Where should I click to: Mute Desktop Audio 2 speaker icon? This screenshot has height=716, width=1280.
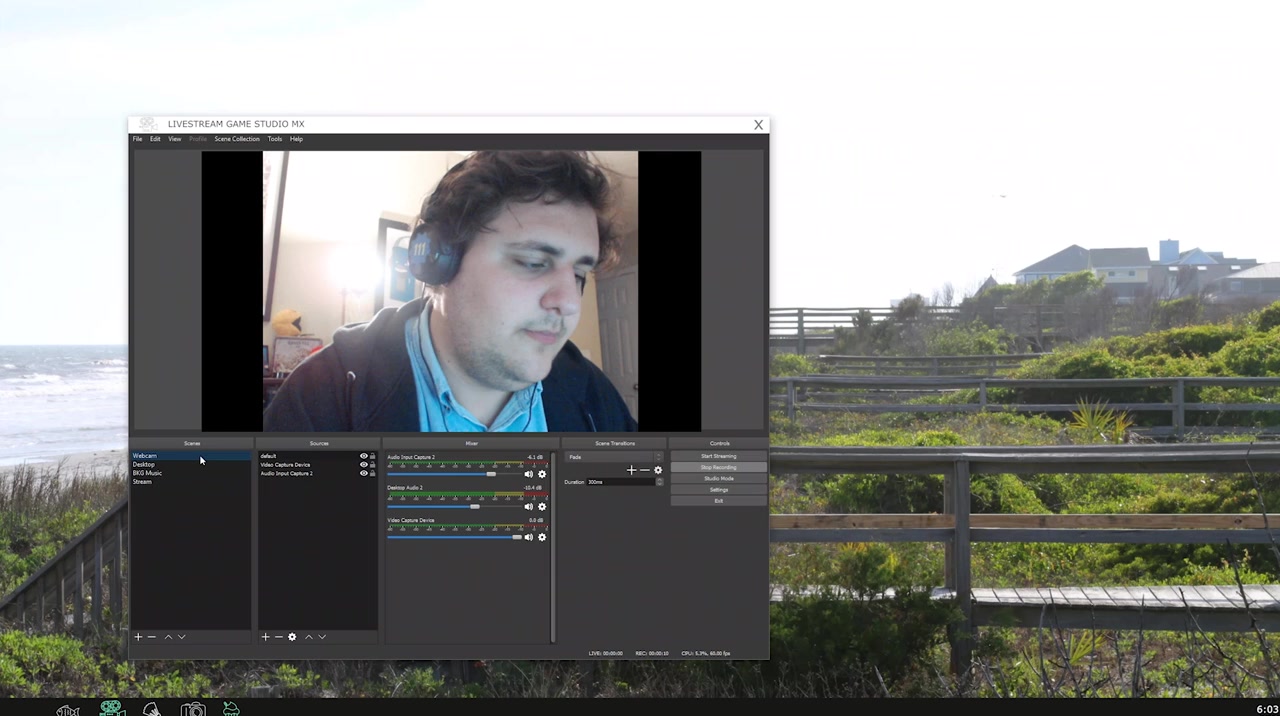point(528,507)
